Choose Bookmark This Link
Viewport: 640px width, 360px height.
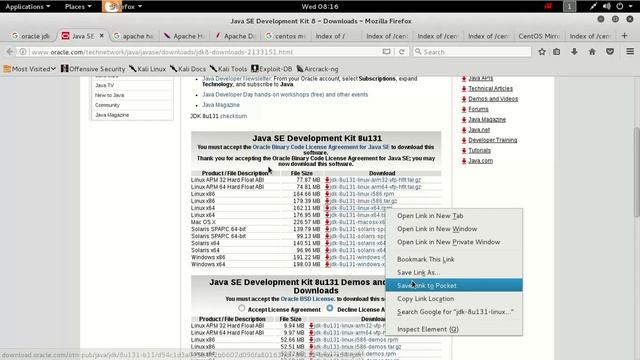454,259
